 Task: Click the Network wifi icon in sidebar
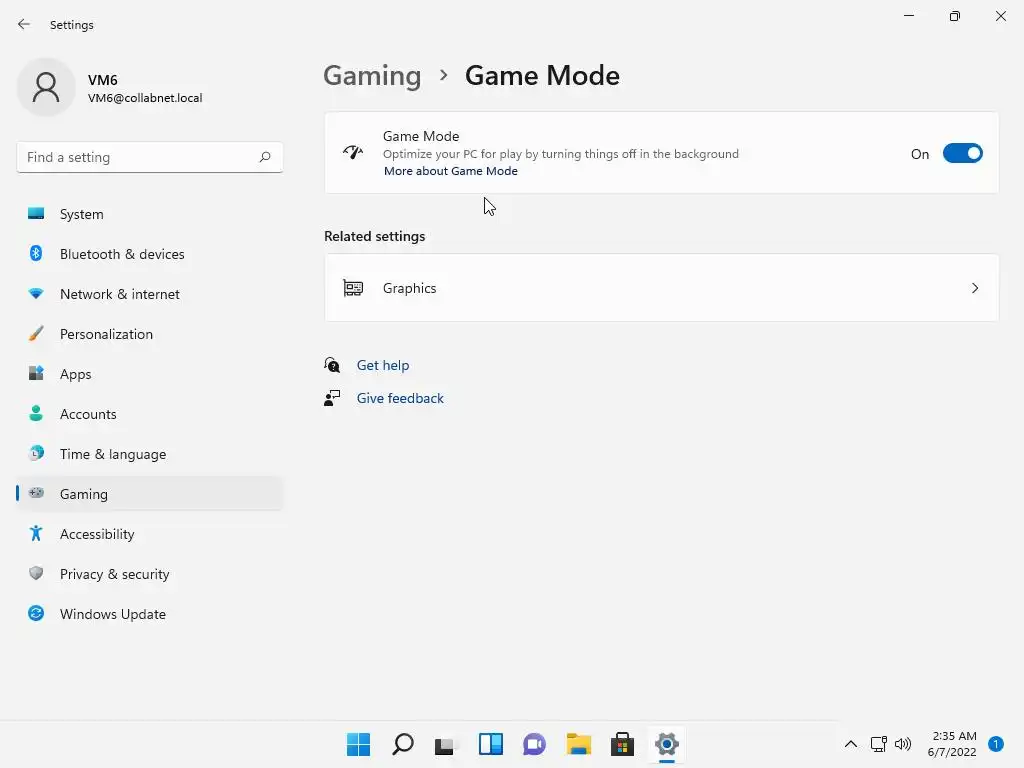click(x=36, y=294)
